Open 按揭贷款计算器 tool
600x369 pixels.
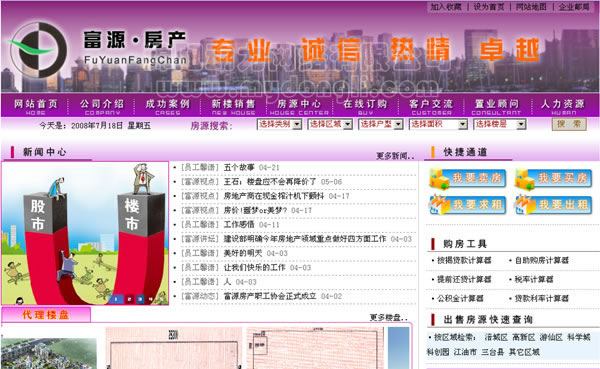[464, 260]
